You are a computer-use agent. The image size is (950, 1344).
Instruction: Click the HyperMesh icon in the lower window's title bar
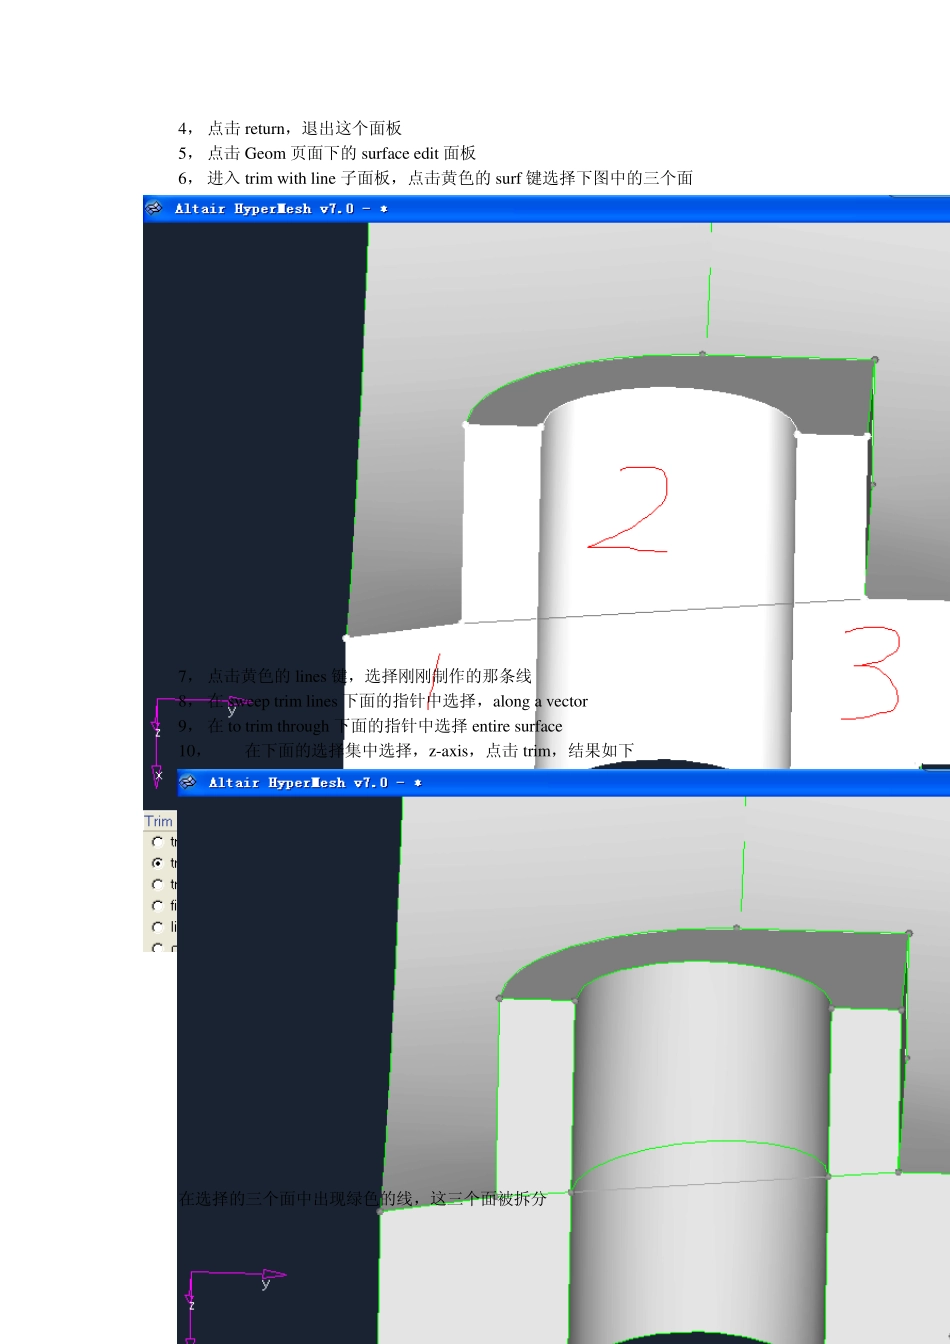[188, 782]
